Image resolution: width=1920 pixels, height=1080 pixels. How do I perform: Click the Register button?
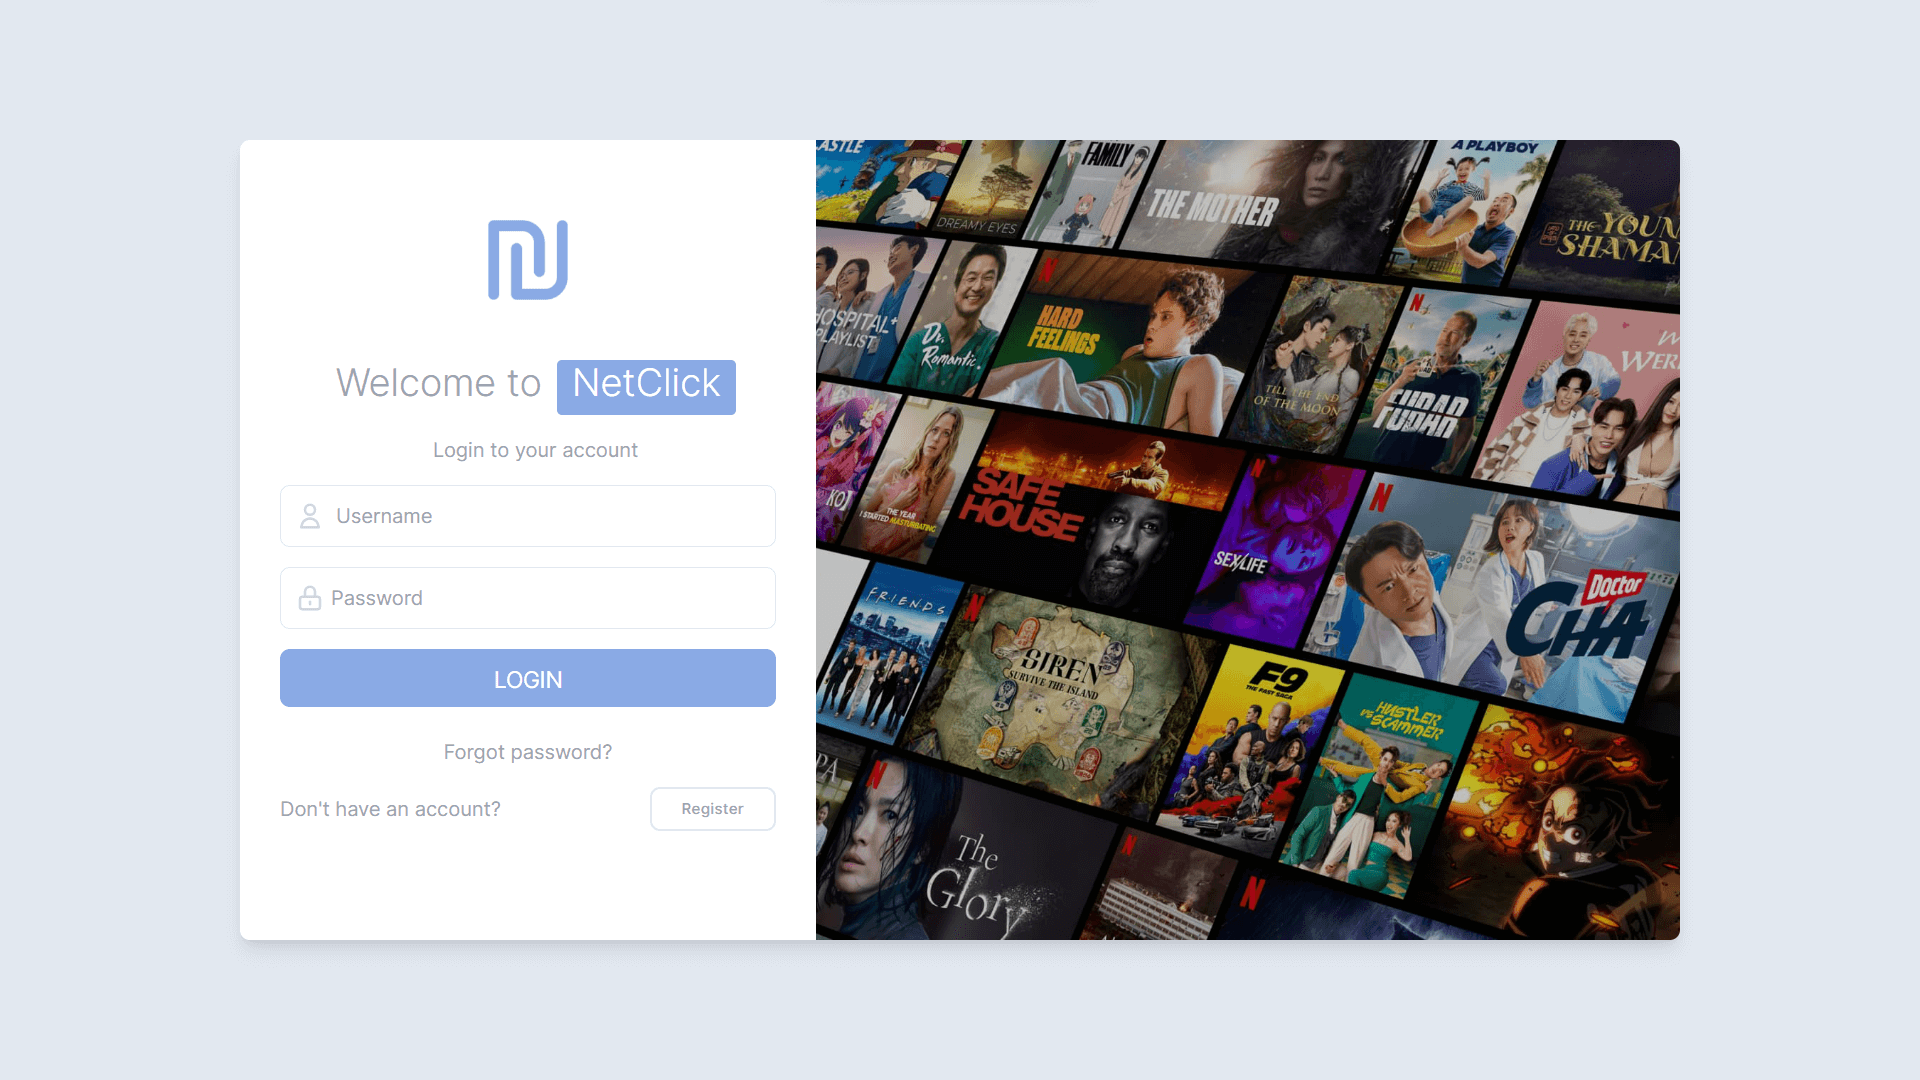pyautogui.click(x=713, y=809)
